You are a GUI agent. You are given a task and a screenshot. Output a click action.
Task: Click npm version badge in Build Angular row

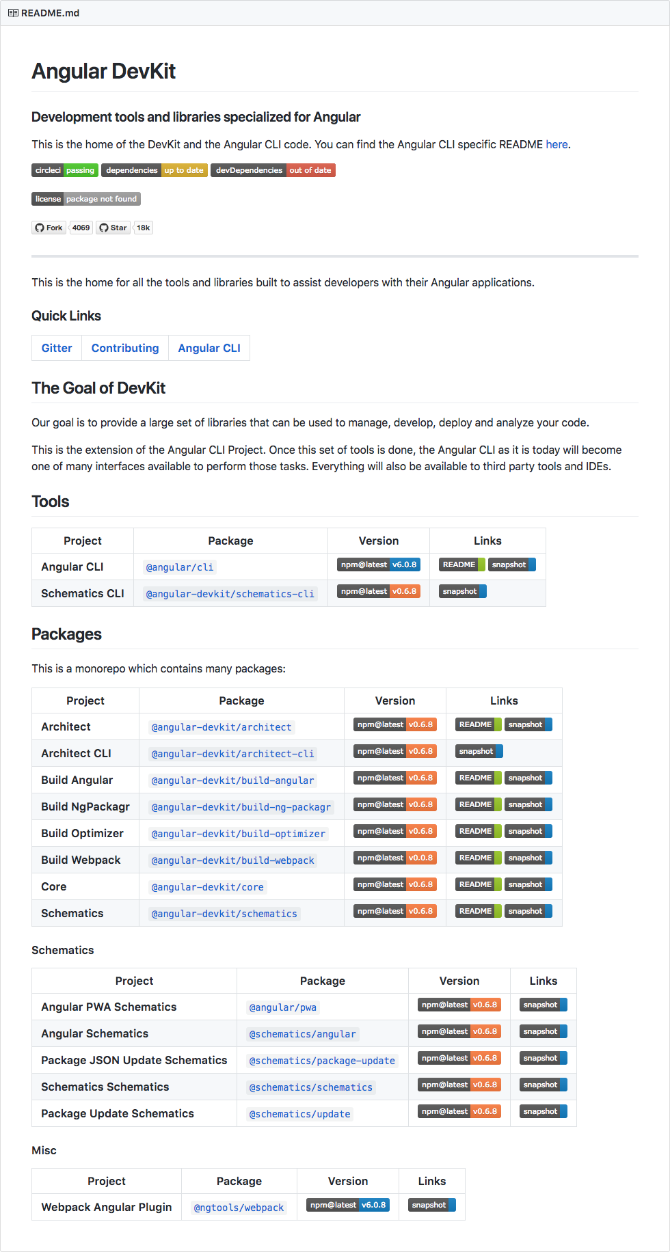pos(395,778)
